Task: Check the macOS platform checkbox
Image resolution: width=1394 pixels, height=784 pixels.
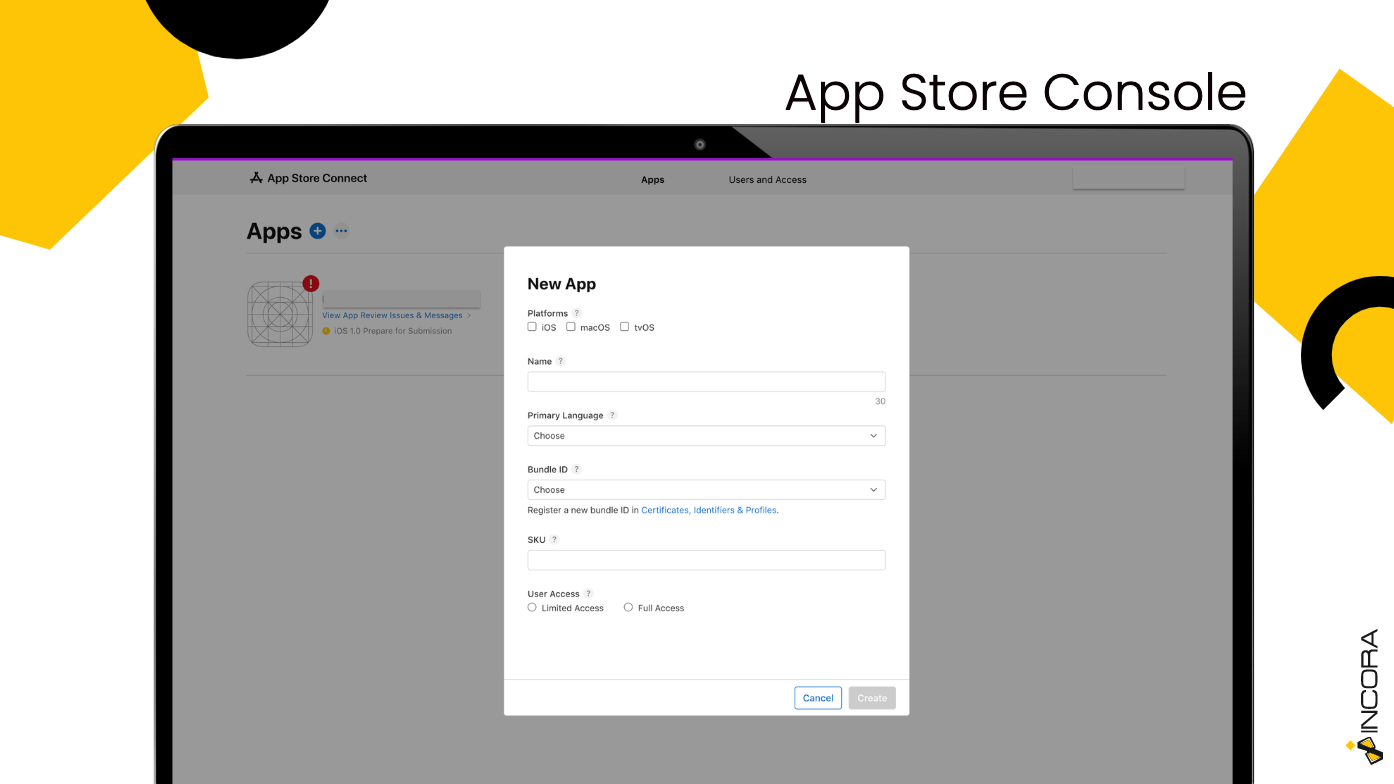Action: 571,327
